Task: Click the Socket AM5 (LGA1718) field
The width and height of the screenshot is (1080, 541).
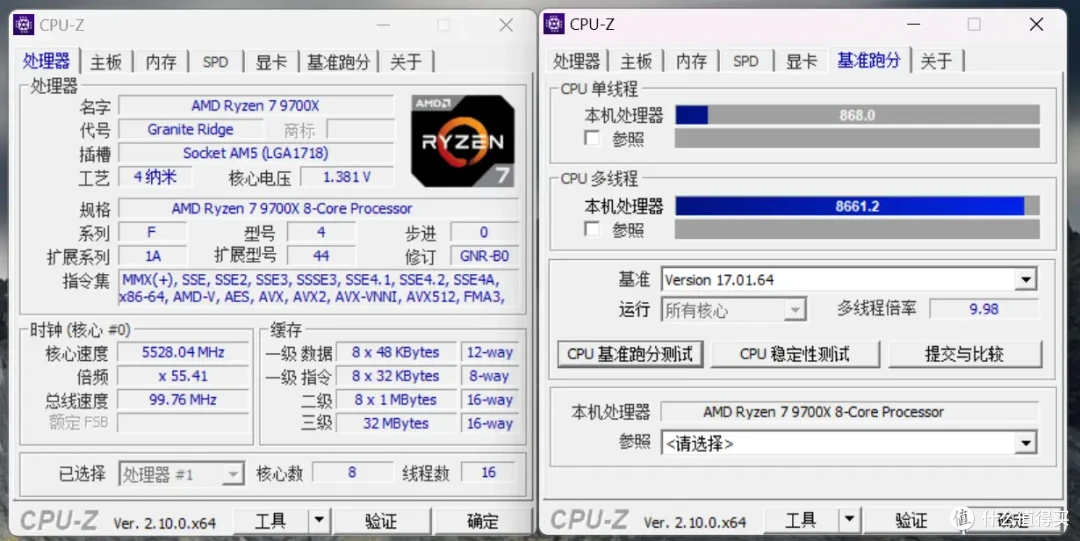Action: coord(256,152)
